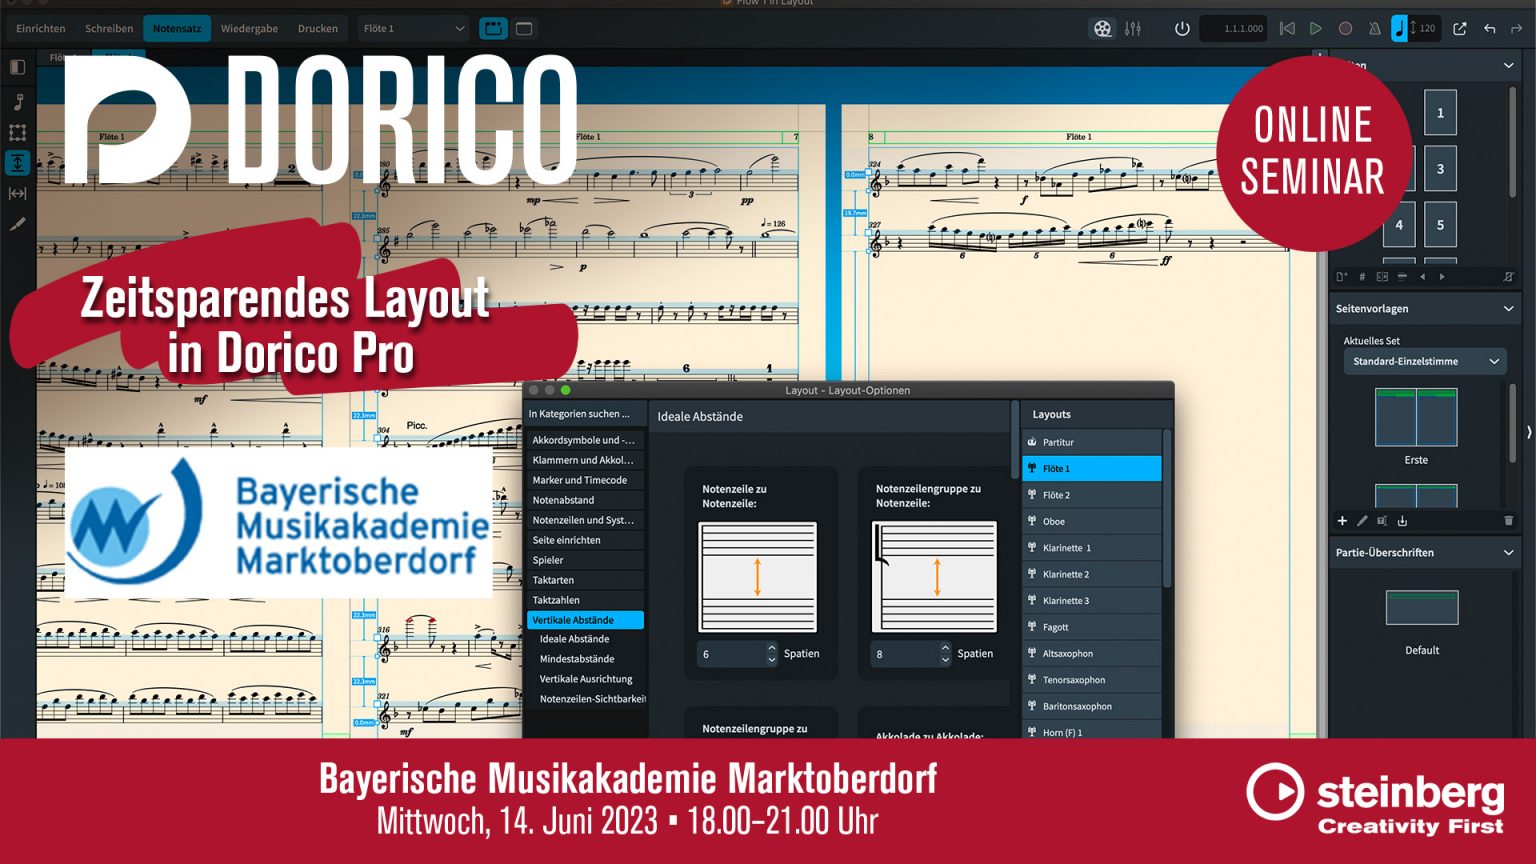Screen dimensions: 1536x864
Task: Click the page number change icon
Action: click(x=1362, y=277)
